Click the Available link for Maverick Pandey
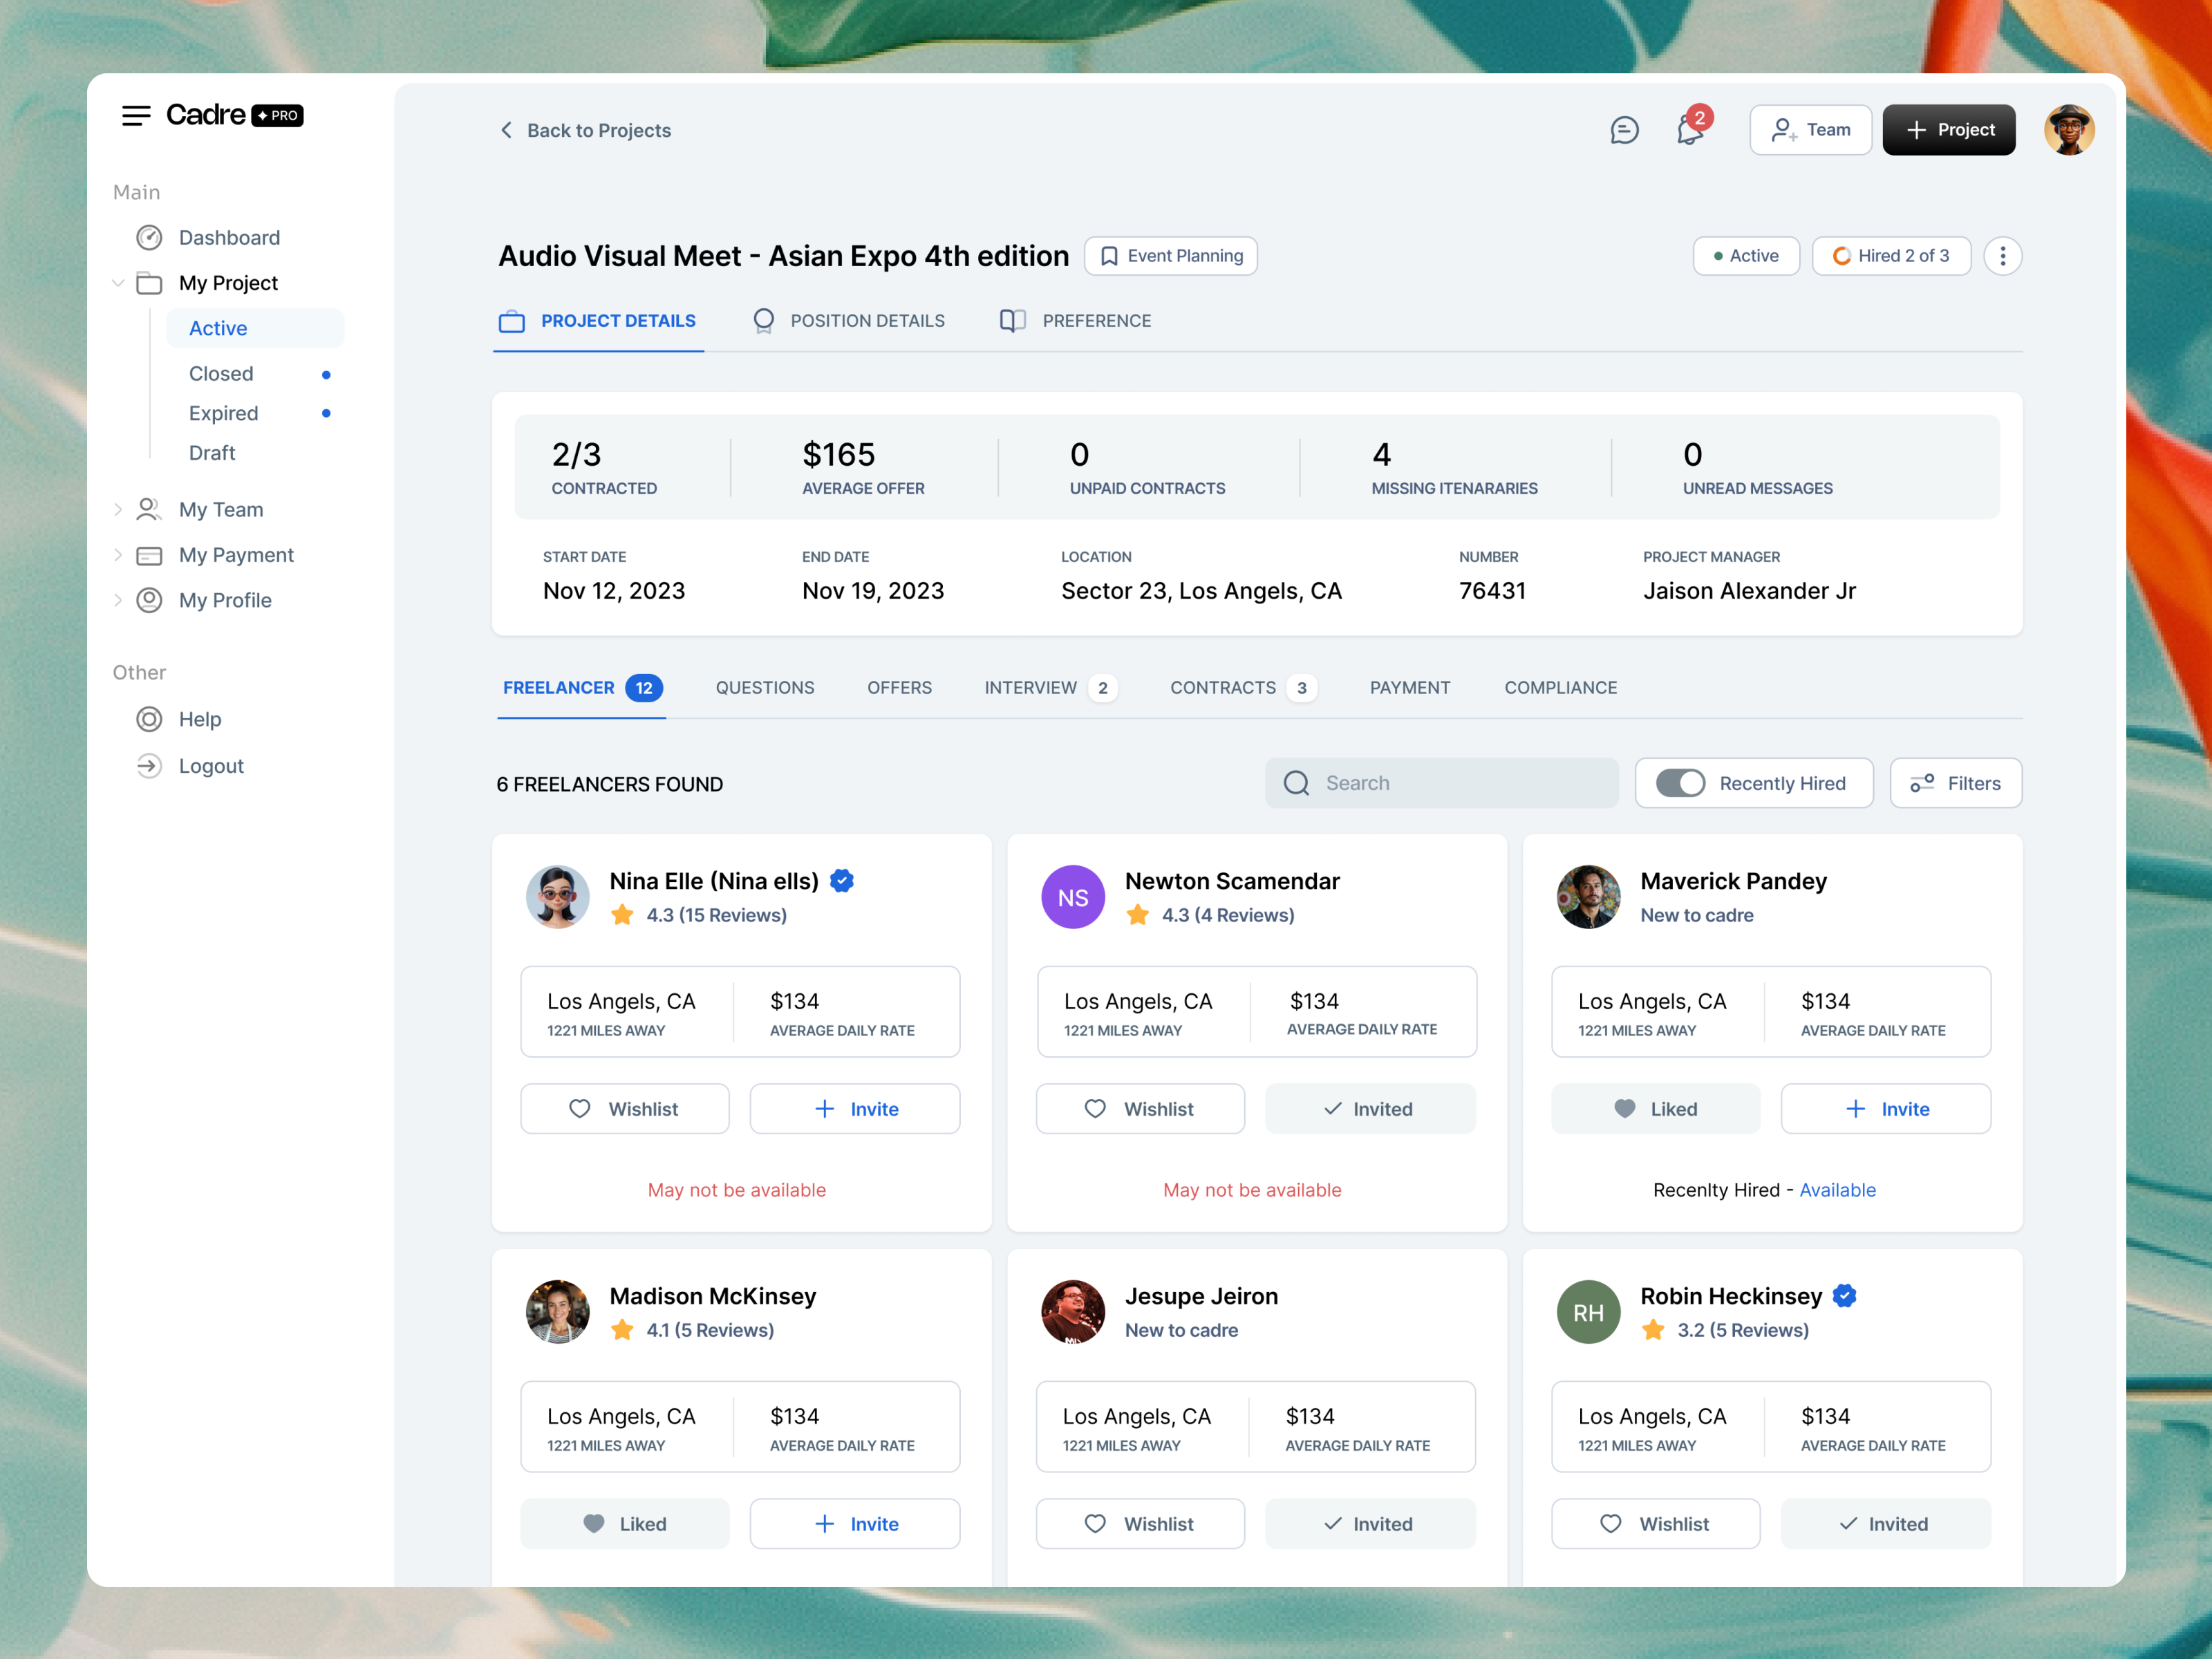This screenshot has height=1659, width=2212. pyautogui.click(x=1837, y=1190)
